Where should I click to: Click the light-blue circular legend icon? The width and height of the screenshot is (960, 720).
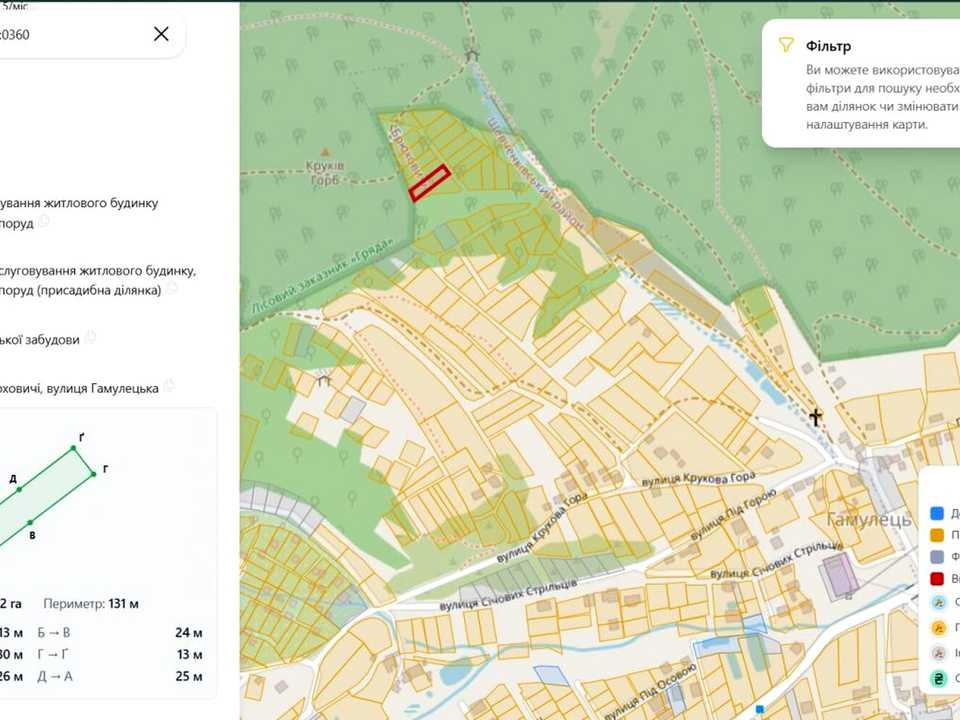[939, 602]
